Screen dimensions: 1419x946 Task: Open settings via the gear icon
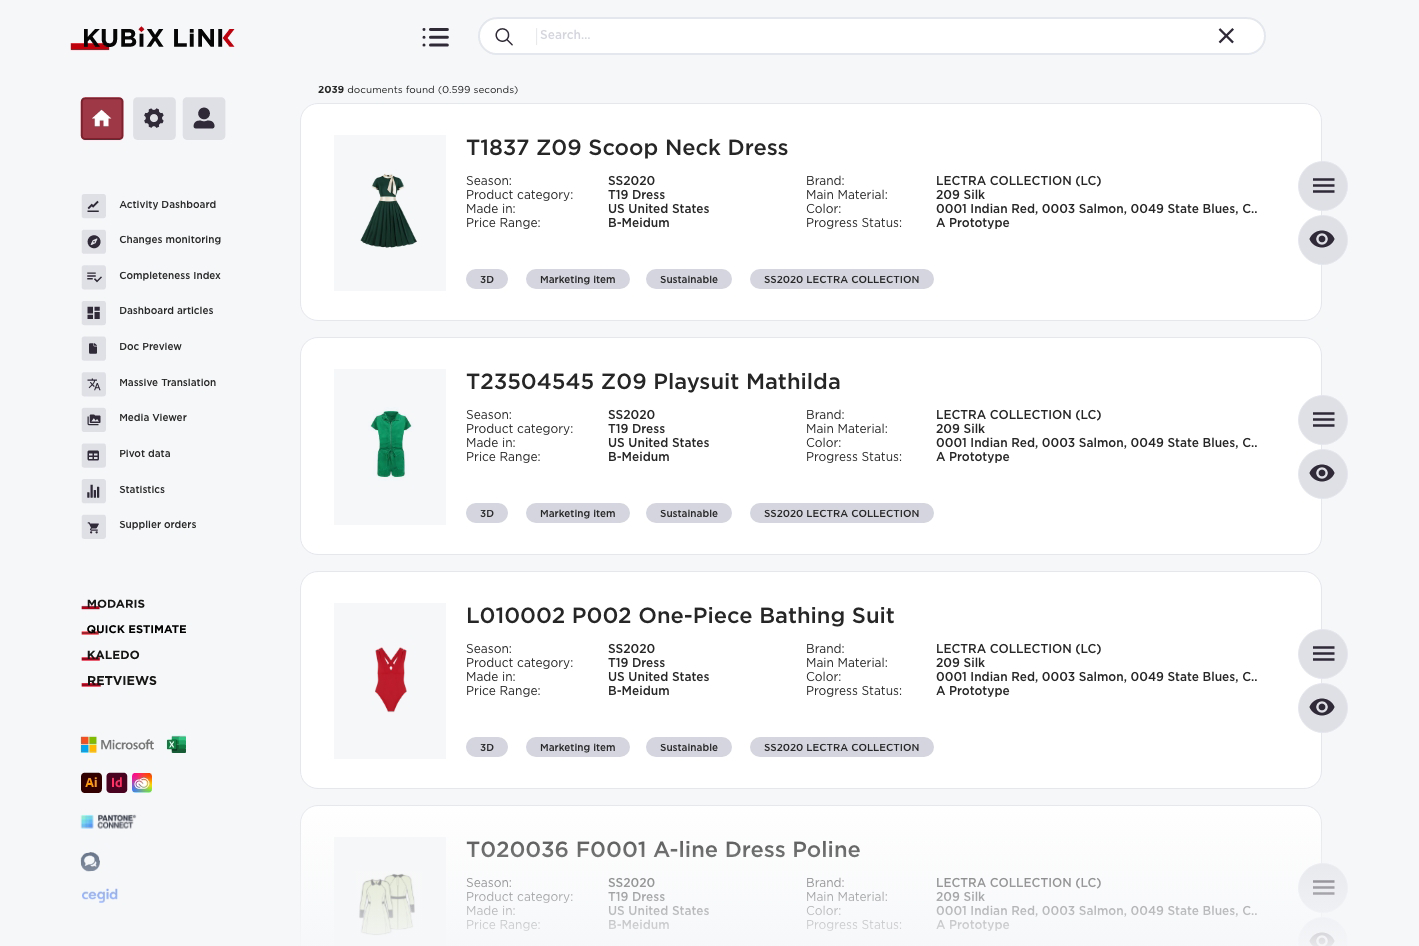coord(154,119)
